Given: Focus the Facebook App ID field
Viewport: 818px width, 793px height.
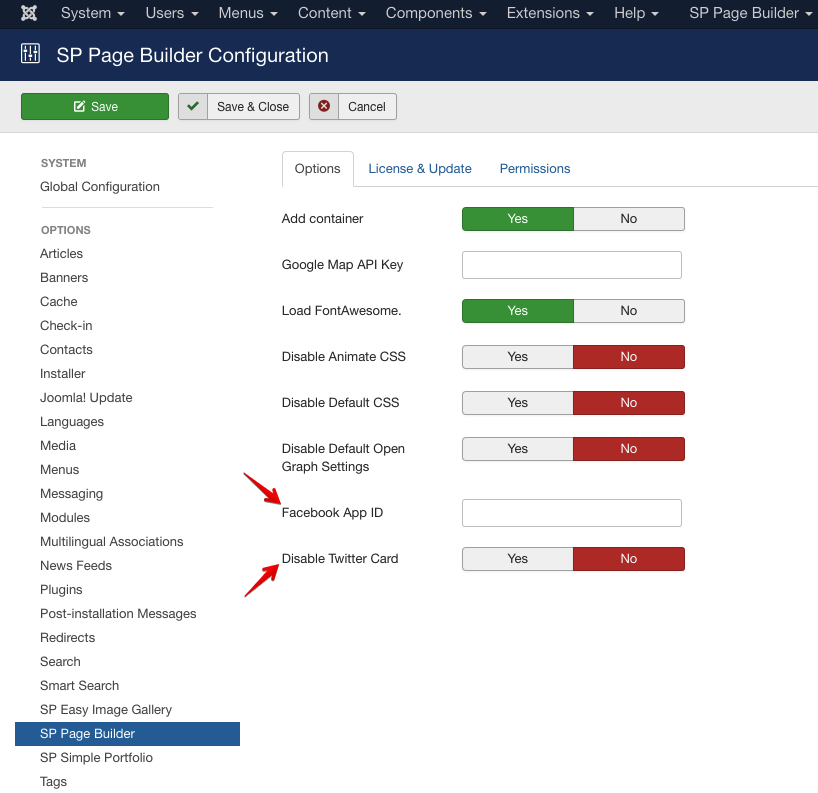Looking at the screenshot, I should tap(572, 513).
